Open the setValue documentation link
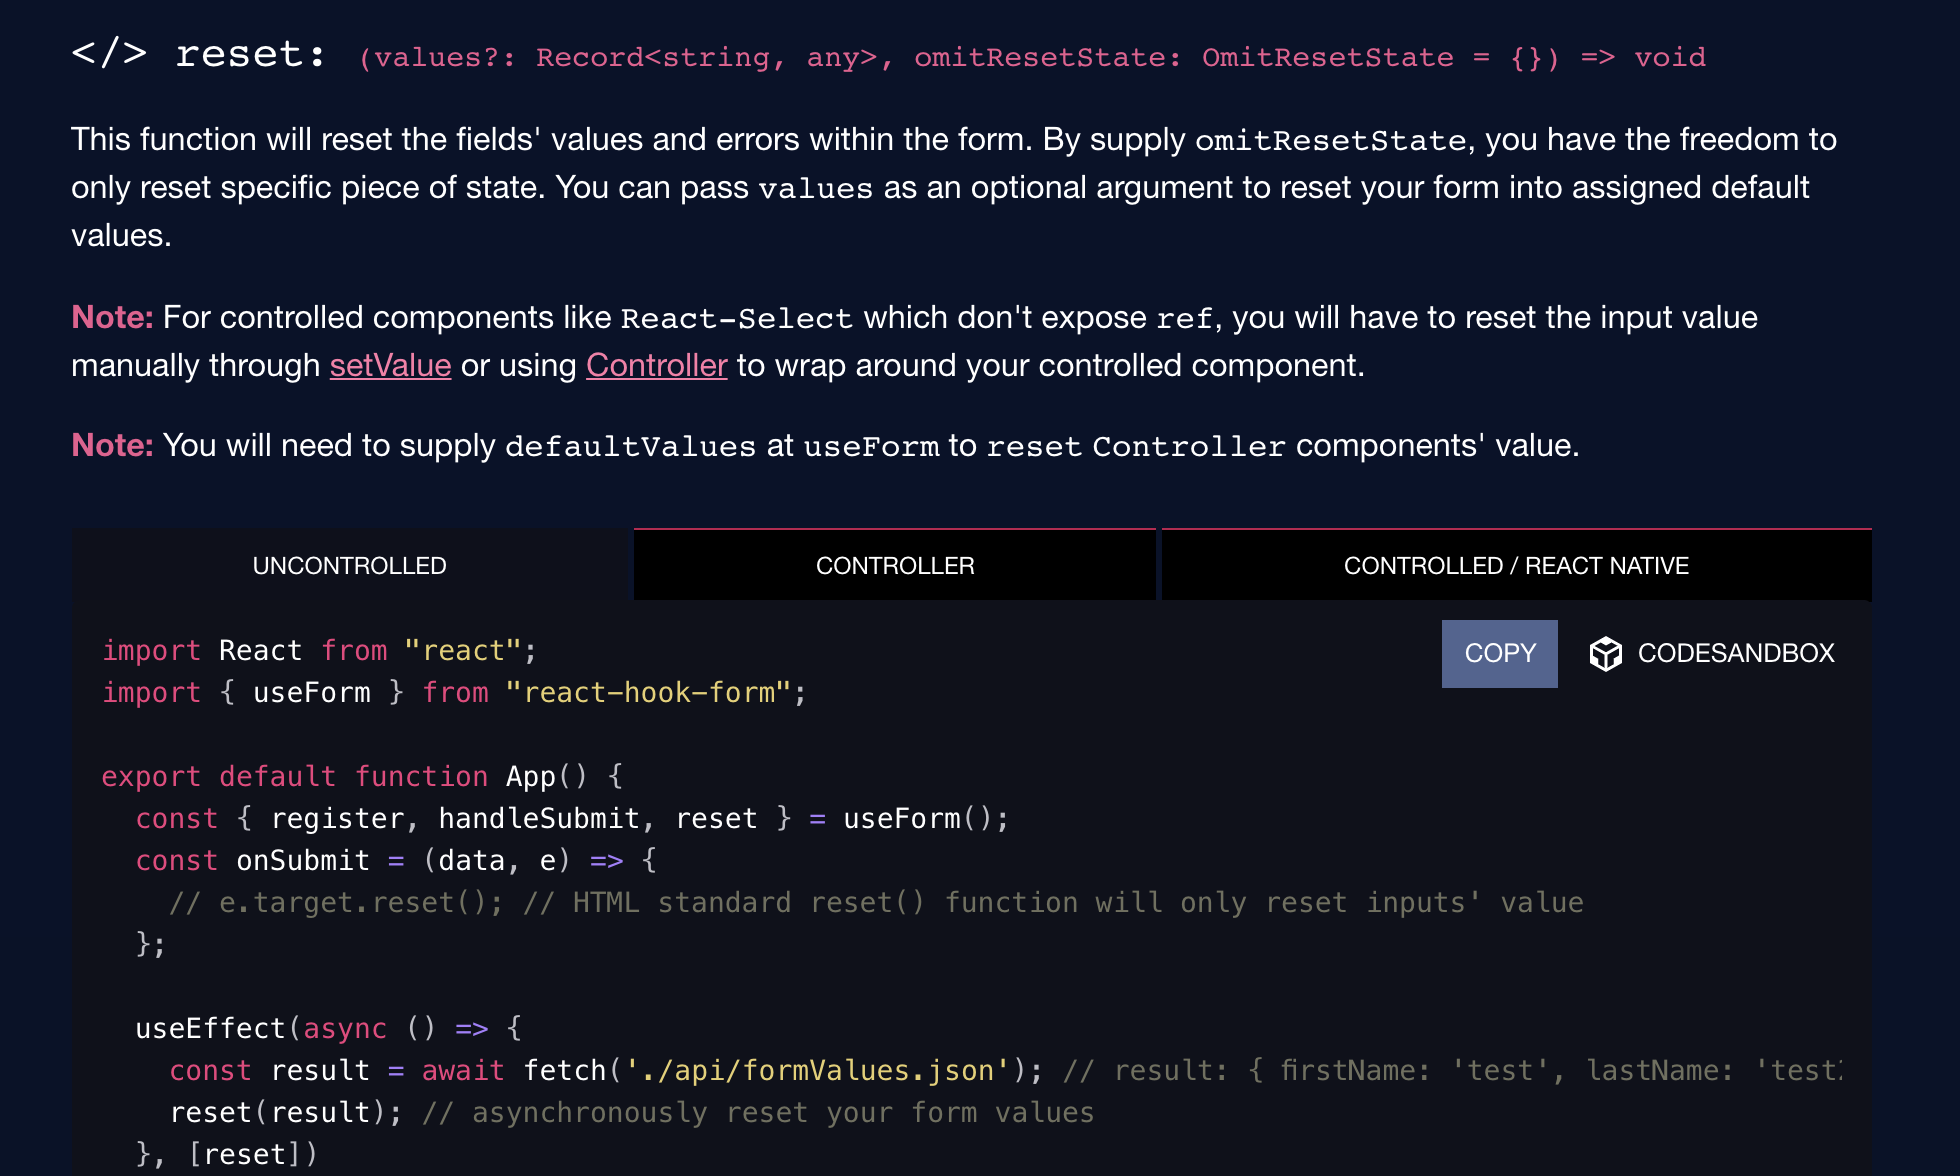Image resolution: width=1960 pixels, height=1176 pixels. [390, 365]
